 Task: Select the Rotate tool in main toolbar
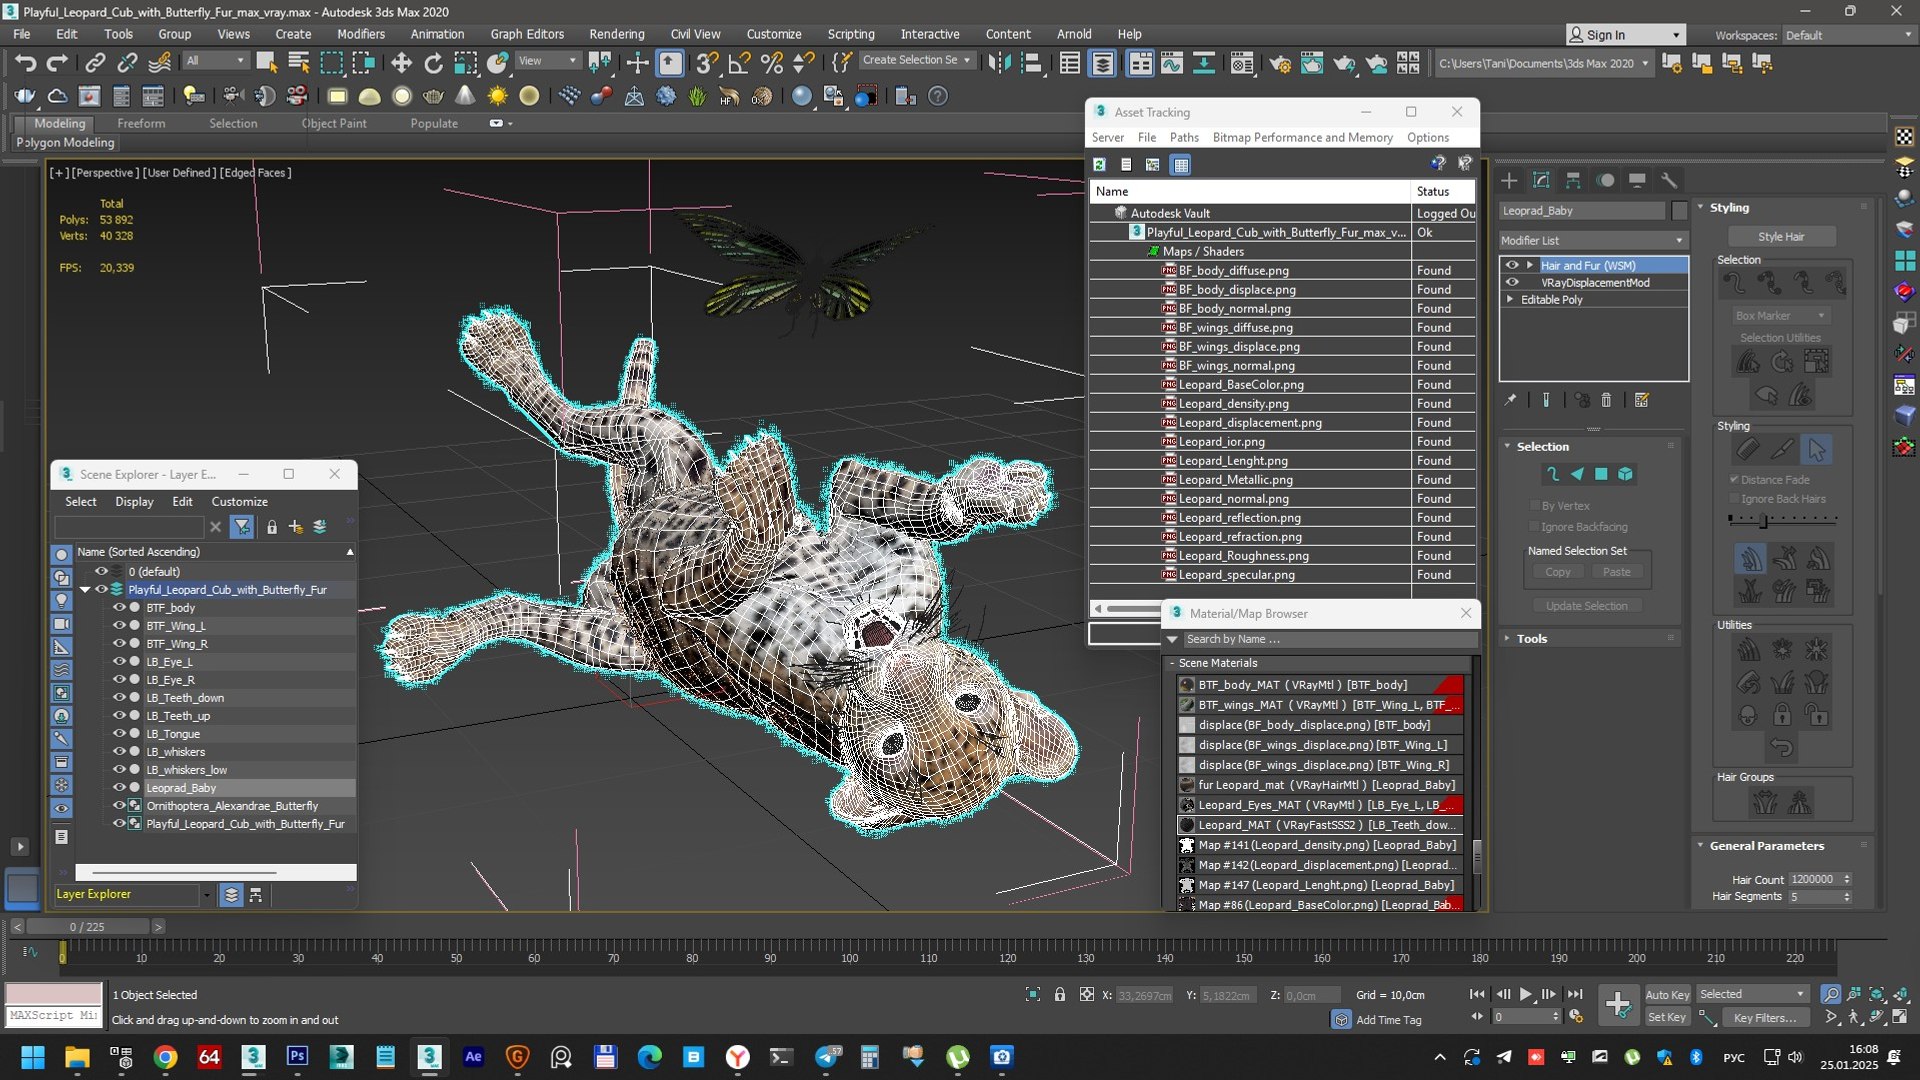pyautogui.click(x=433, y=63)
